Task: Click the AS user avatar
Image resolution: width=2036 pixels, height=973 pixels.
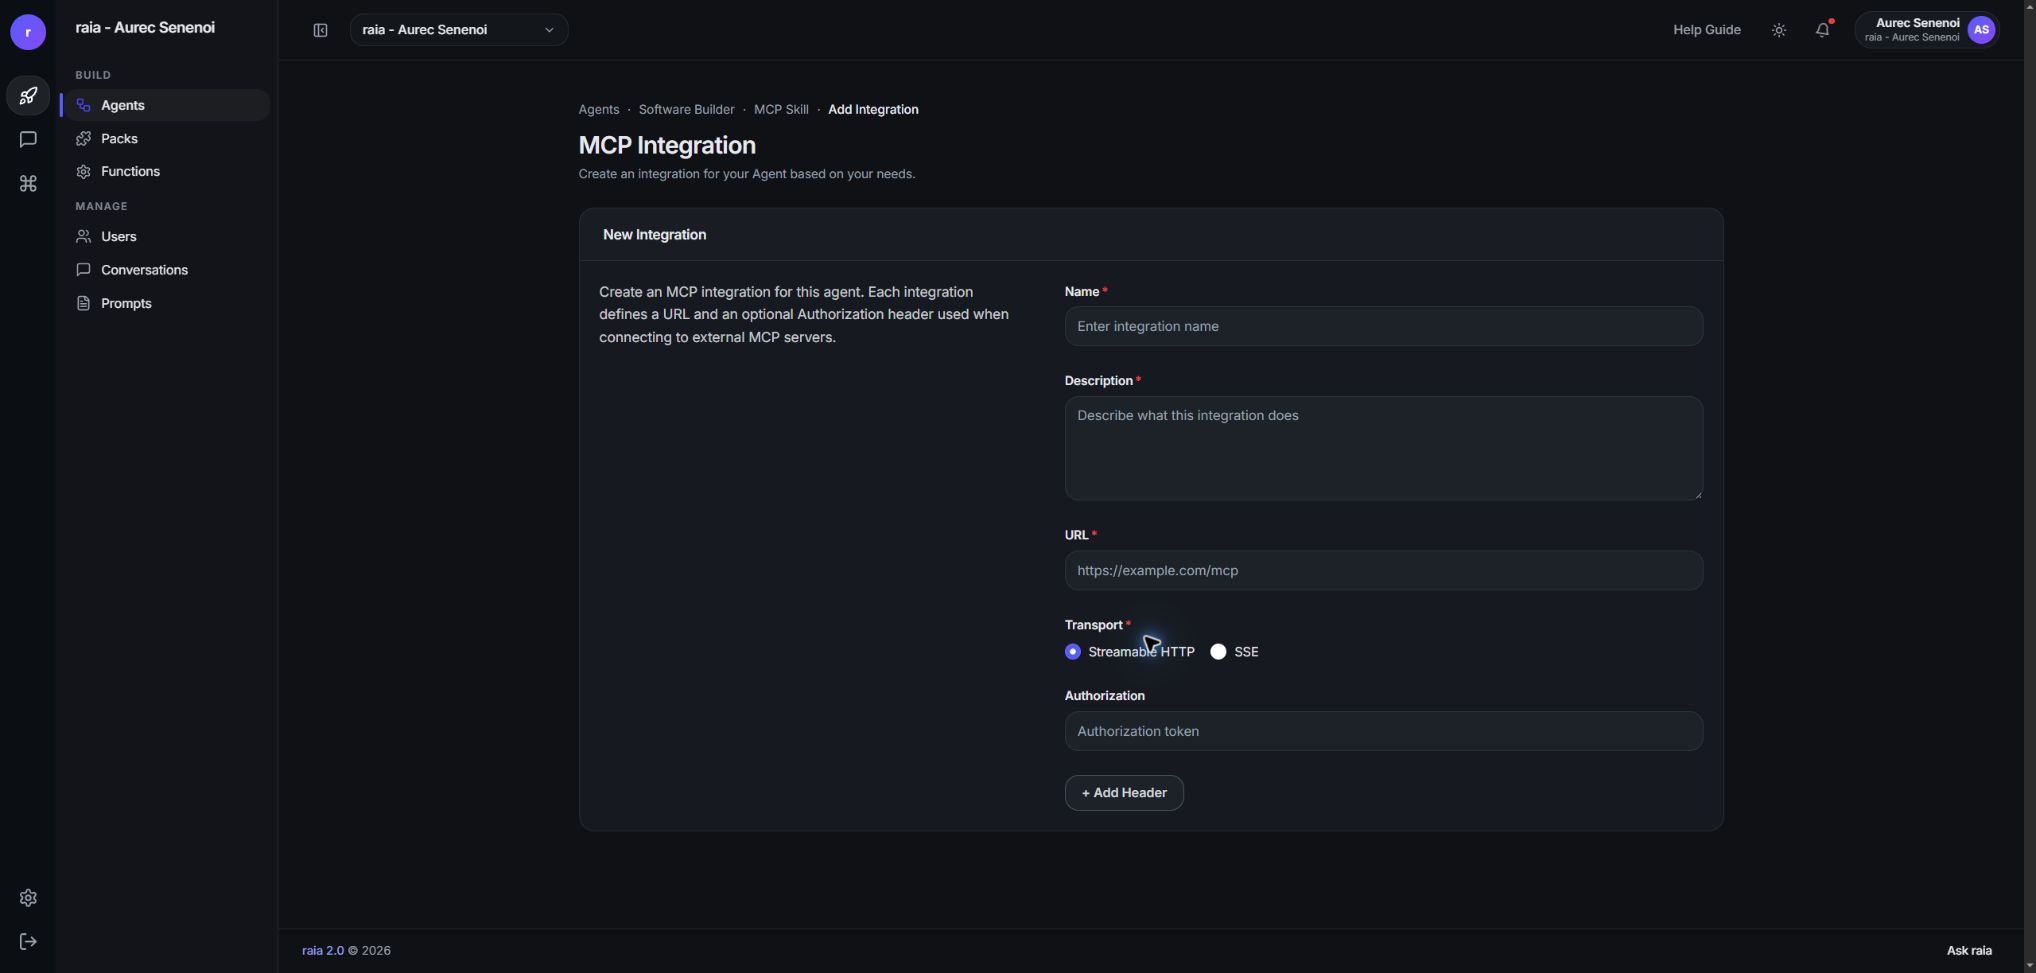Action: click(1981, 30)
